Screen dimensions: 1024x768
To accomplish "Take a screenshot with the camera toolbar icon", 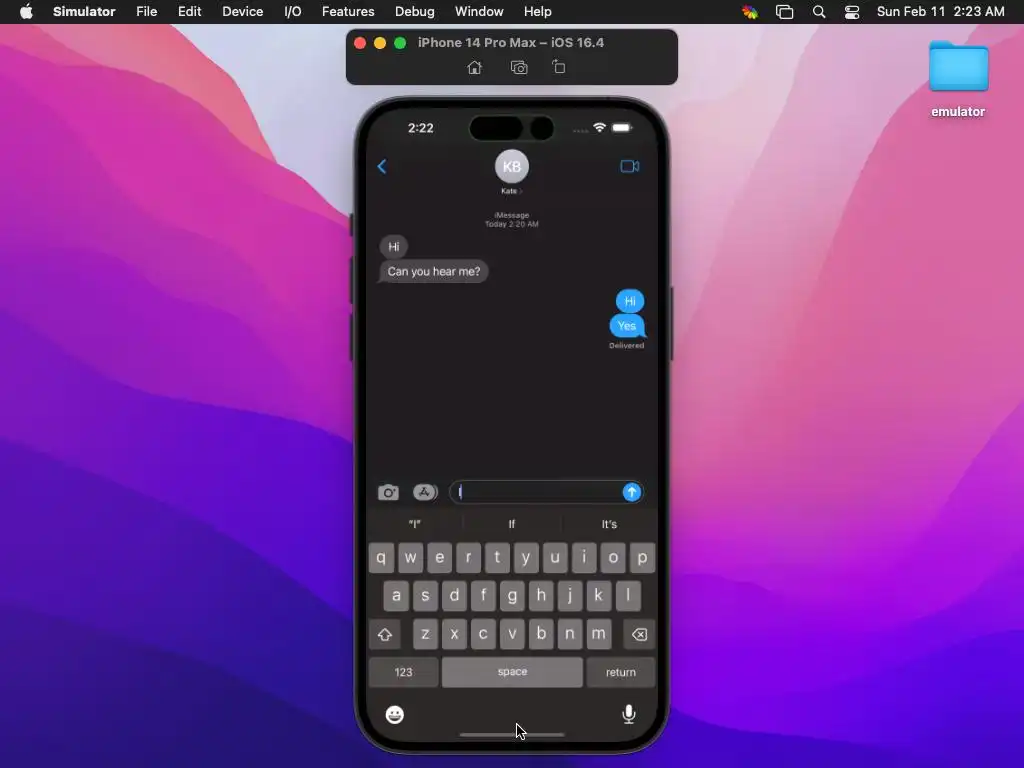I will (x=519, y=67).
